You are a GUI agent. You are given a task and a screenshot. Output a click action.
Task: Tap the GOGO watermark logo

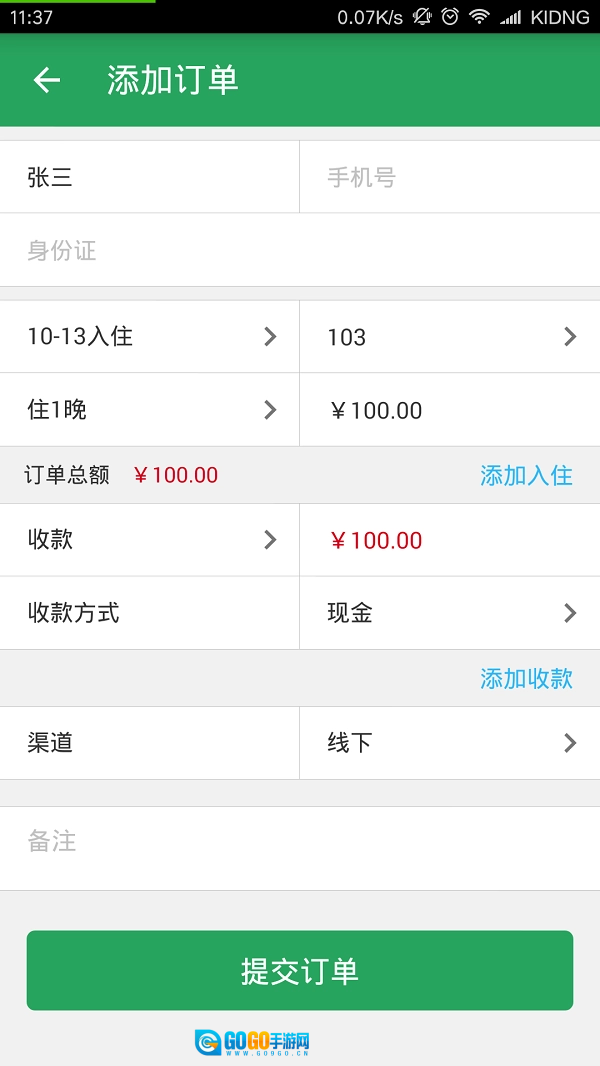tap(253, 1043)
